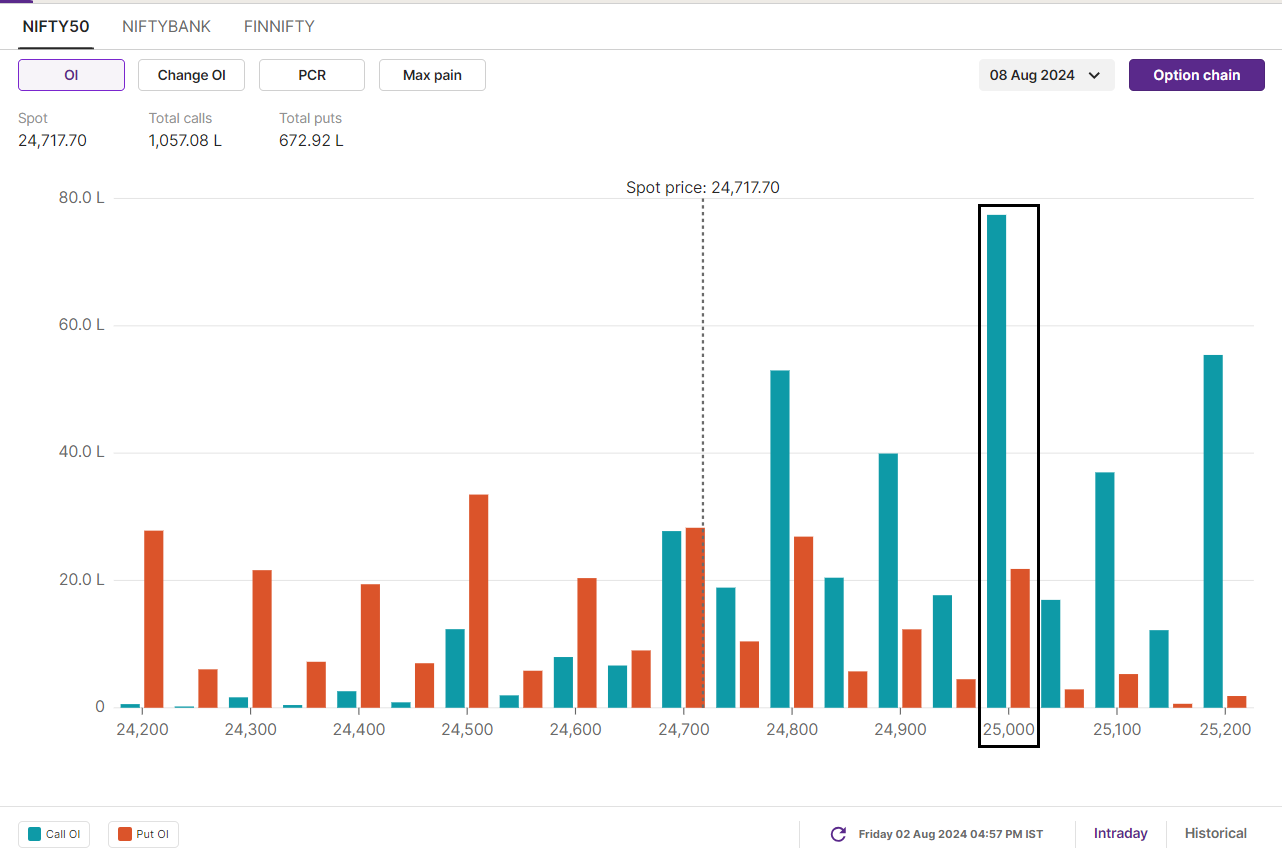Click the 24,700 strike put OI bar
1282x856 pixels.
(x=695, y=618)
